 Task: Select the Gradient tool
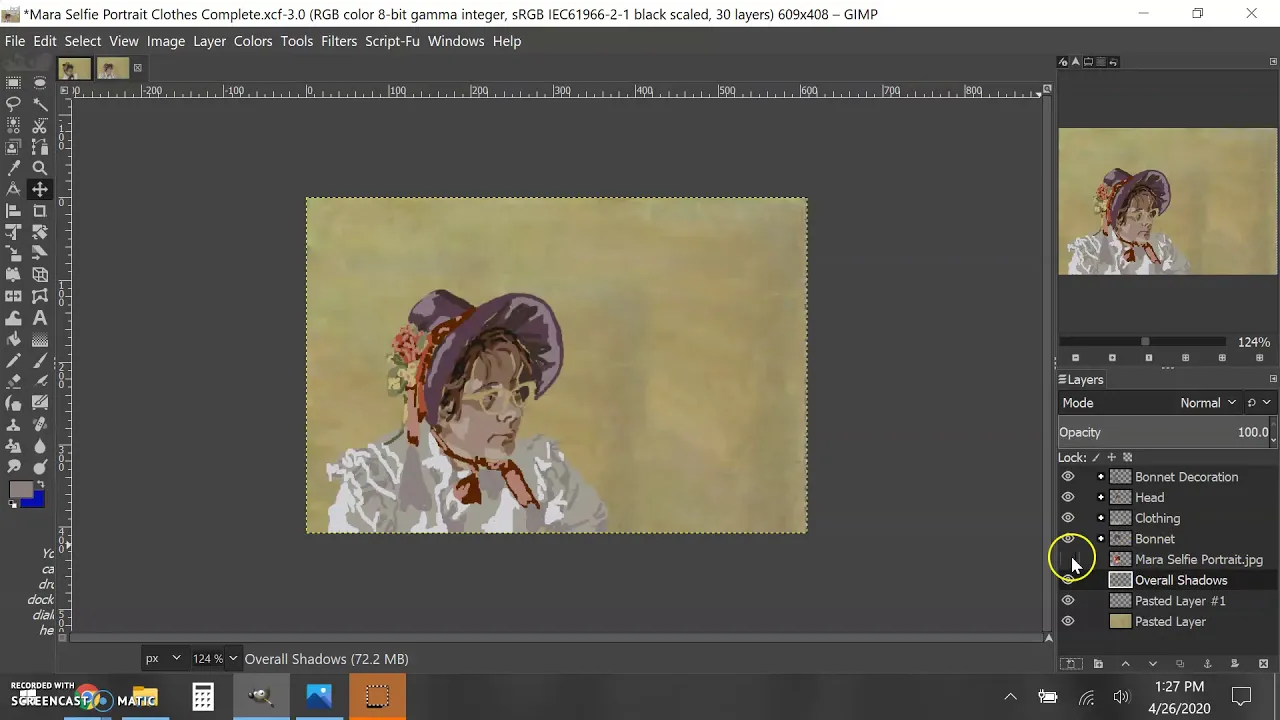40,339
